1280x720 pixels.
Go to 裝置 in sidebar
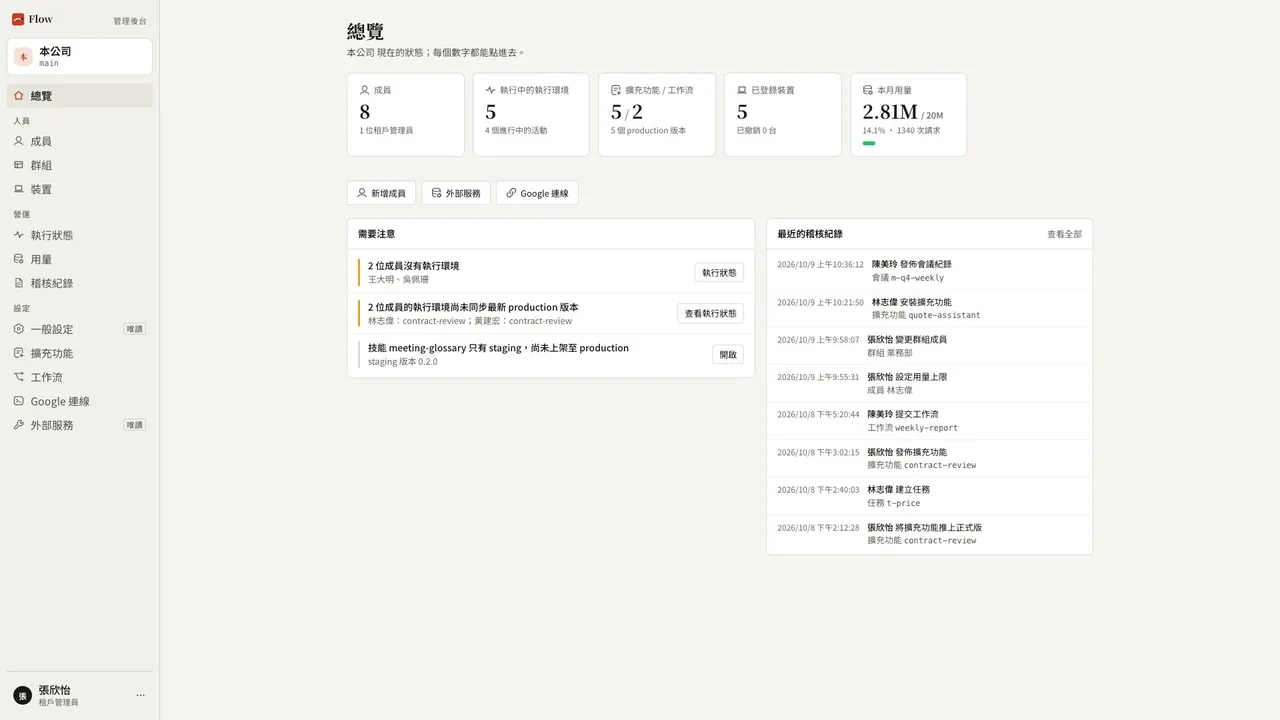click(x=80, y=189)
